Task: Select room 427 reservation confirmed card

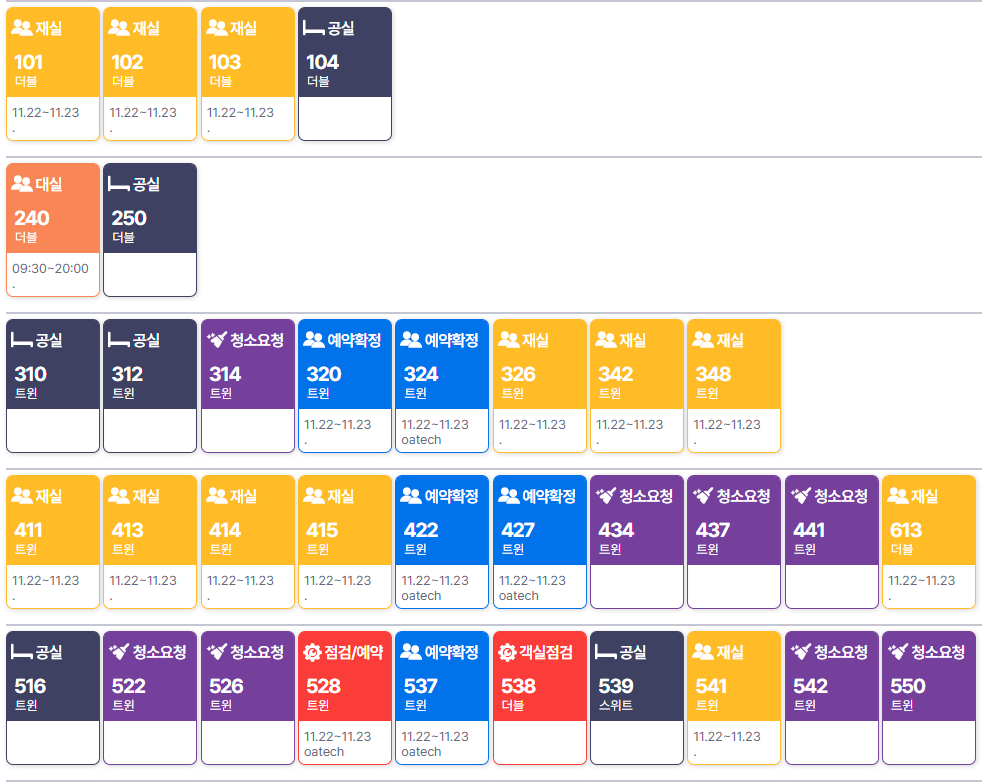Action: click(x=539, y=530)
